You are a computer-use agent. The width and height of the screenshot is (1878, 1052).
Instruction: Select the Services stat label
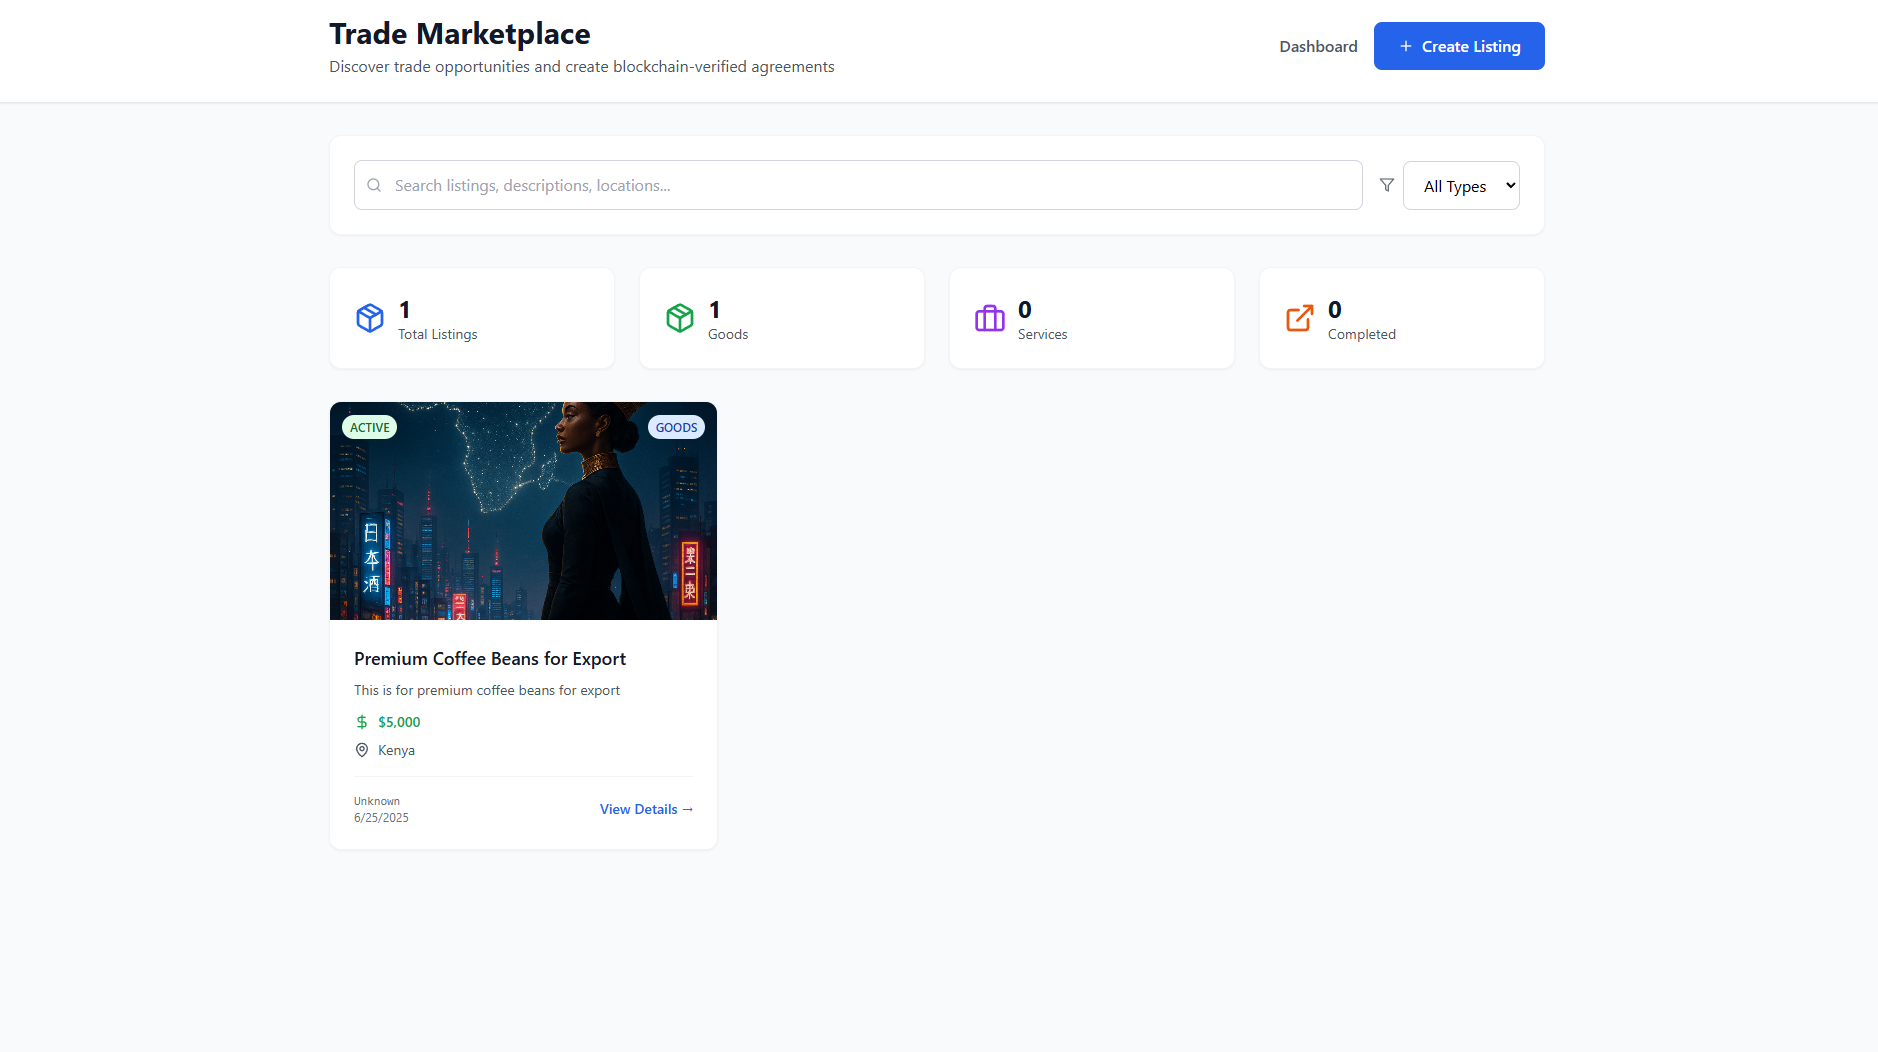(1043, 334)
